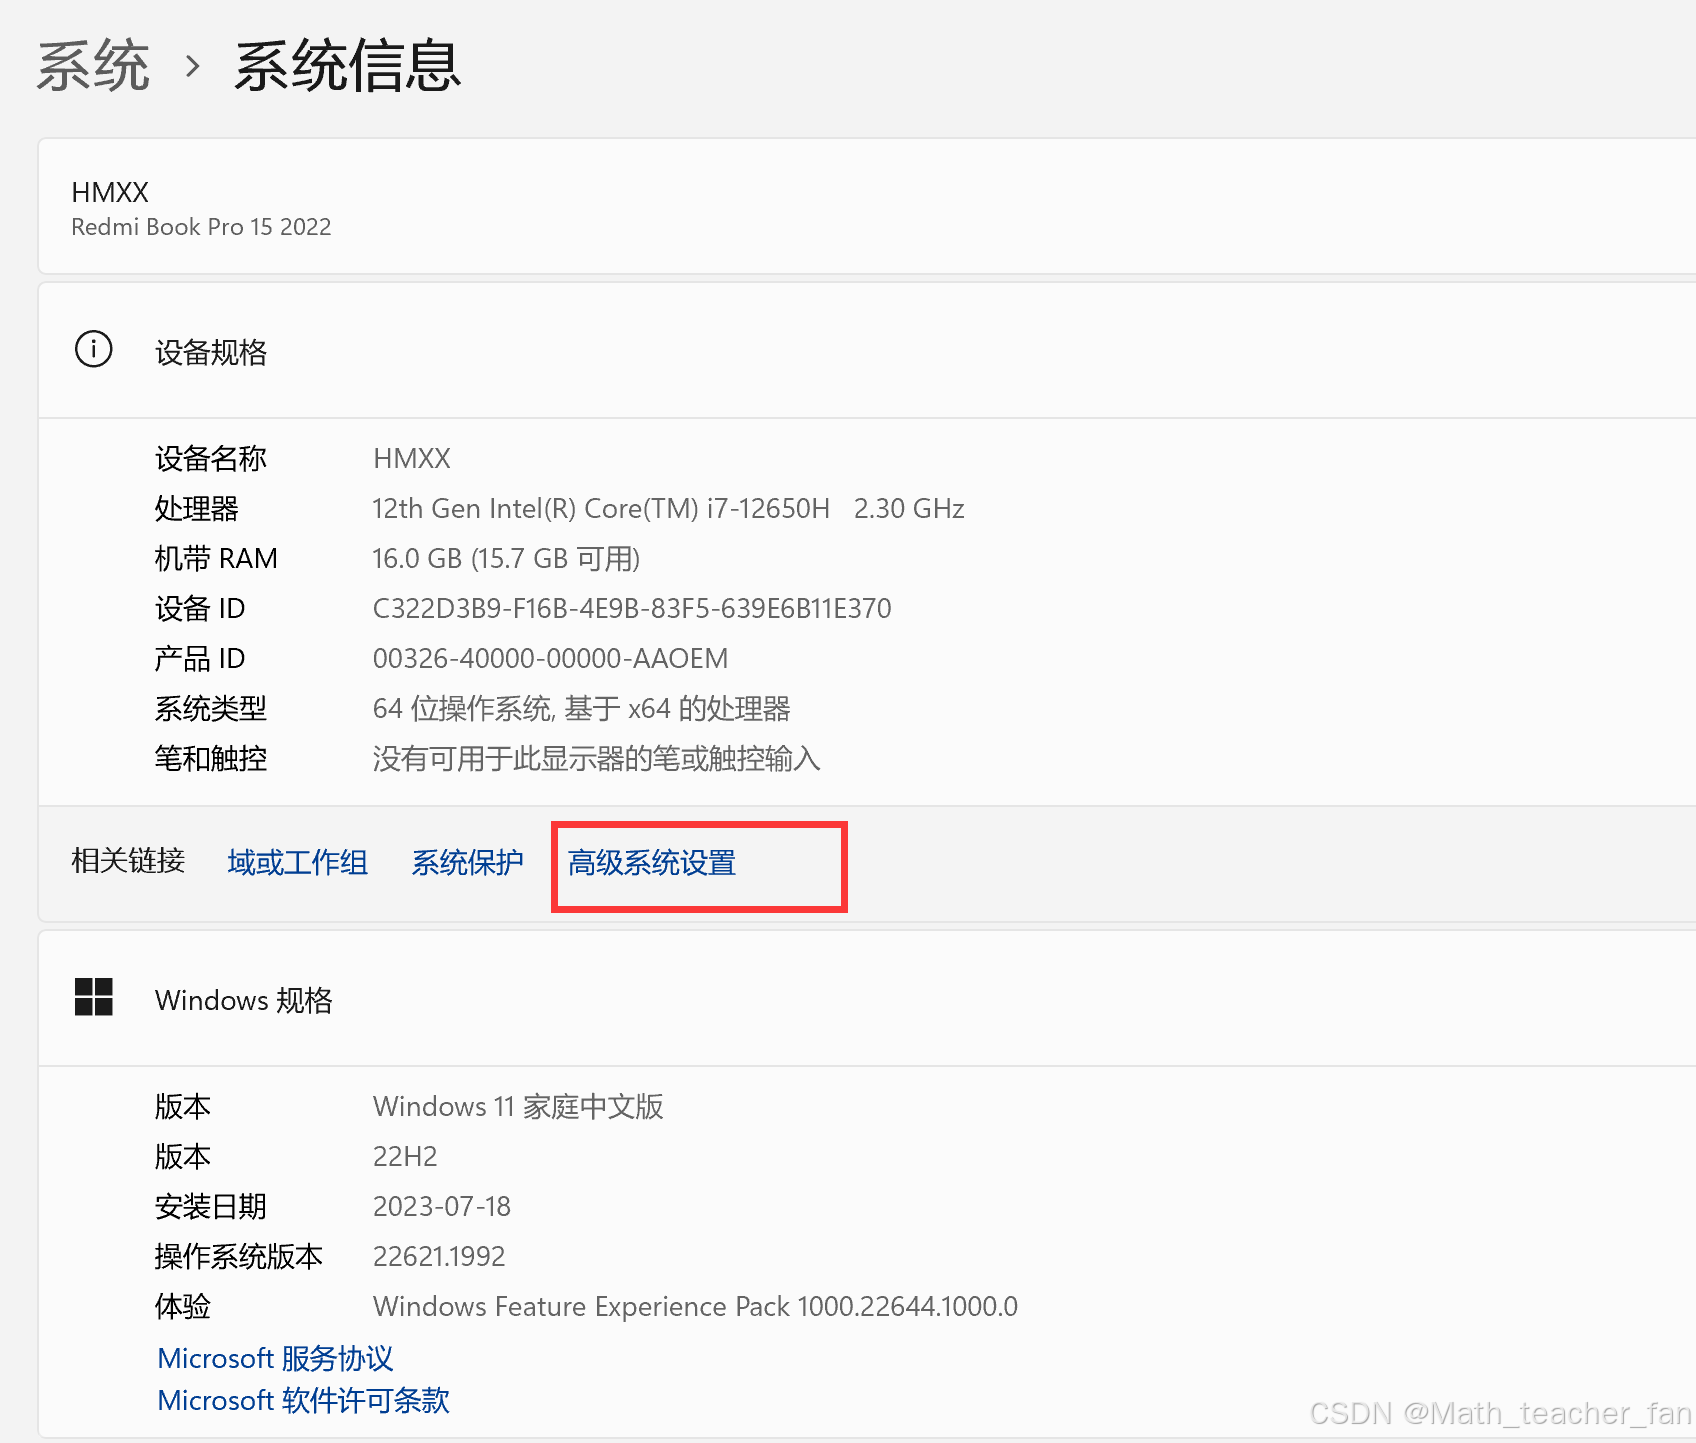
Task: Open the 域或工作组 link
Action: tap(297, 862)
